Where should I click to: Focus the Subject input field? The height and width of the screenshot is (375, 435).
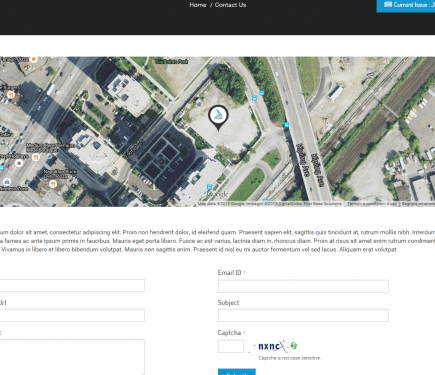[303, 315]
